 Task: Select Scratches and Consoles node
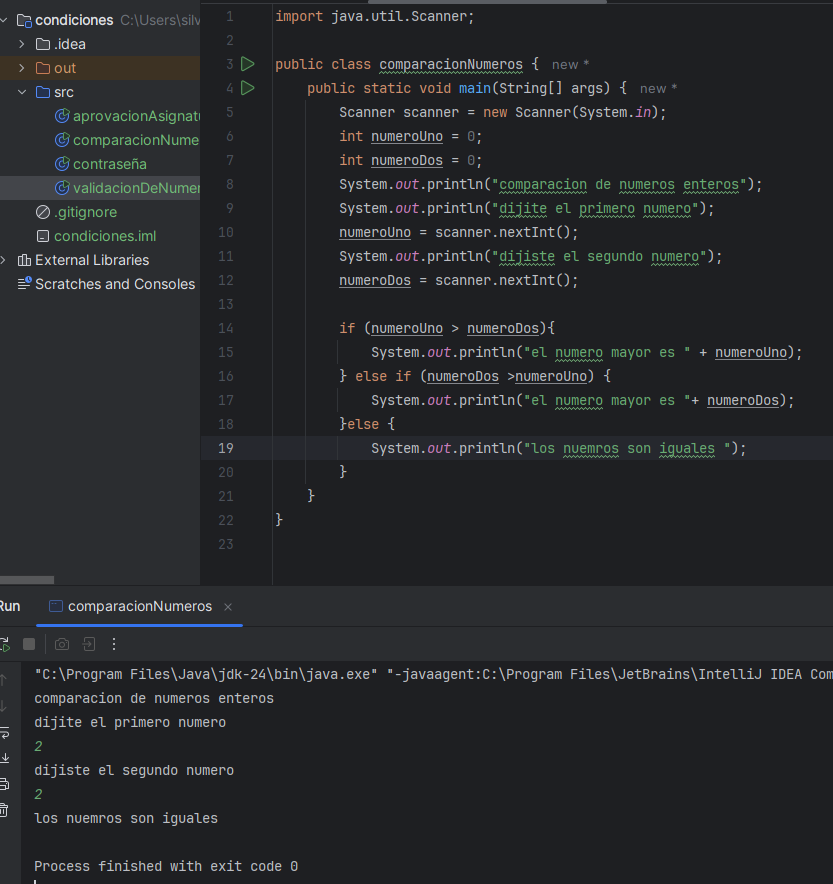[x=107, y=284]
